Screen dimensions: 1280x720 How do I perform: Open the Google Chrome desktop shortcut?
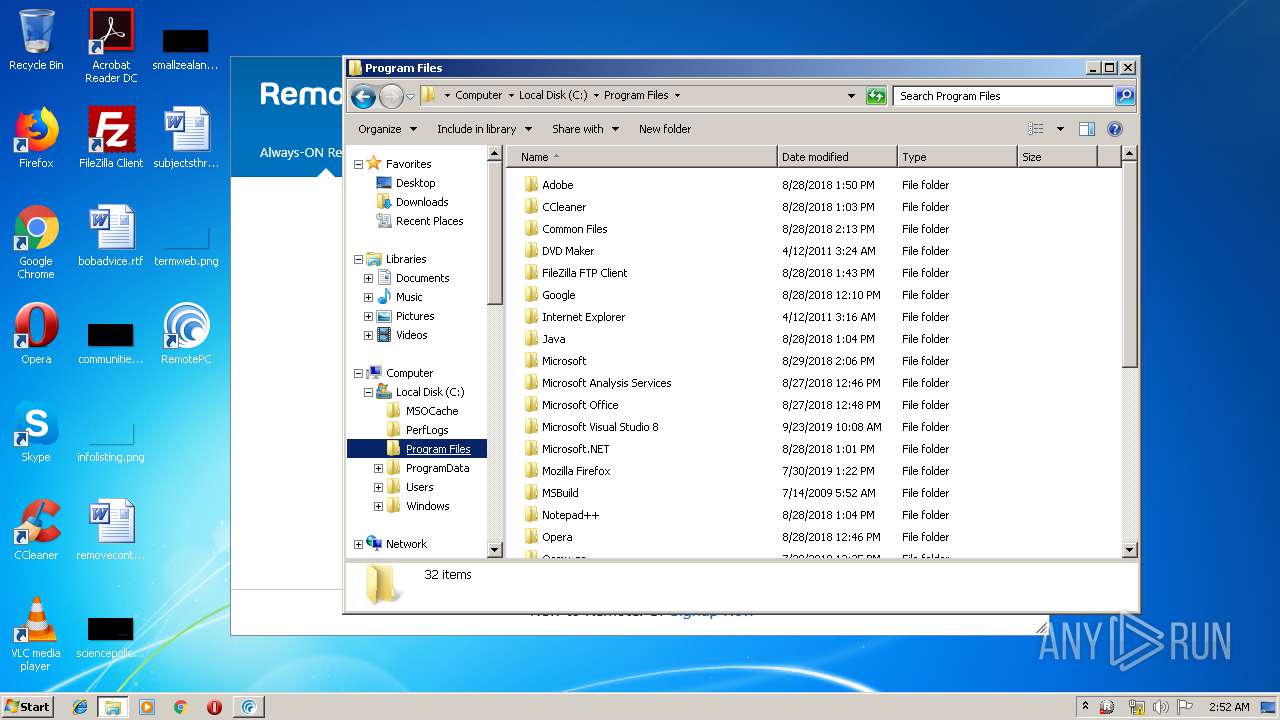(x=36, y=242)
